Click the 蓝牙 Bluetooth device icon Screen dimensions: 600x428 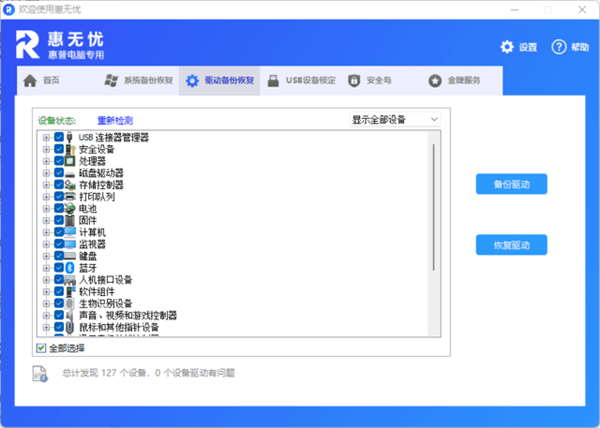point(70,267)
